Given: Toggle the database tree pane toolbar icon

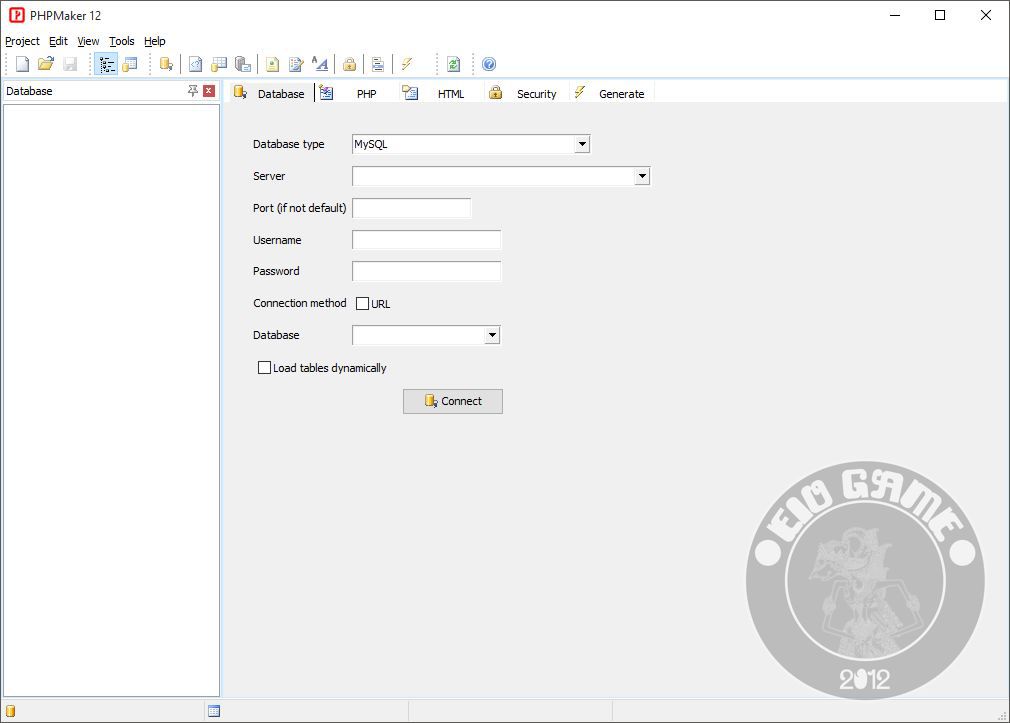Looking at the screenshot, I should [106, 64].
